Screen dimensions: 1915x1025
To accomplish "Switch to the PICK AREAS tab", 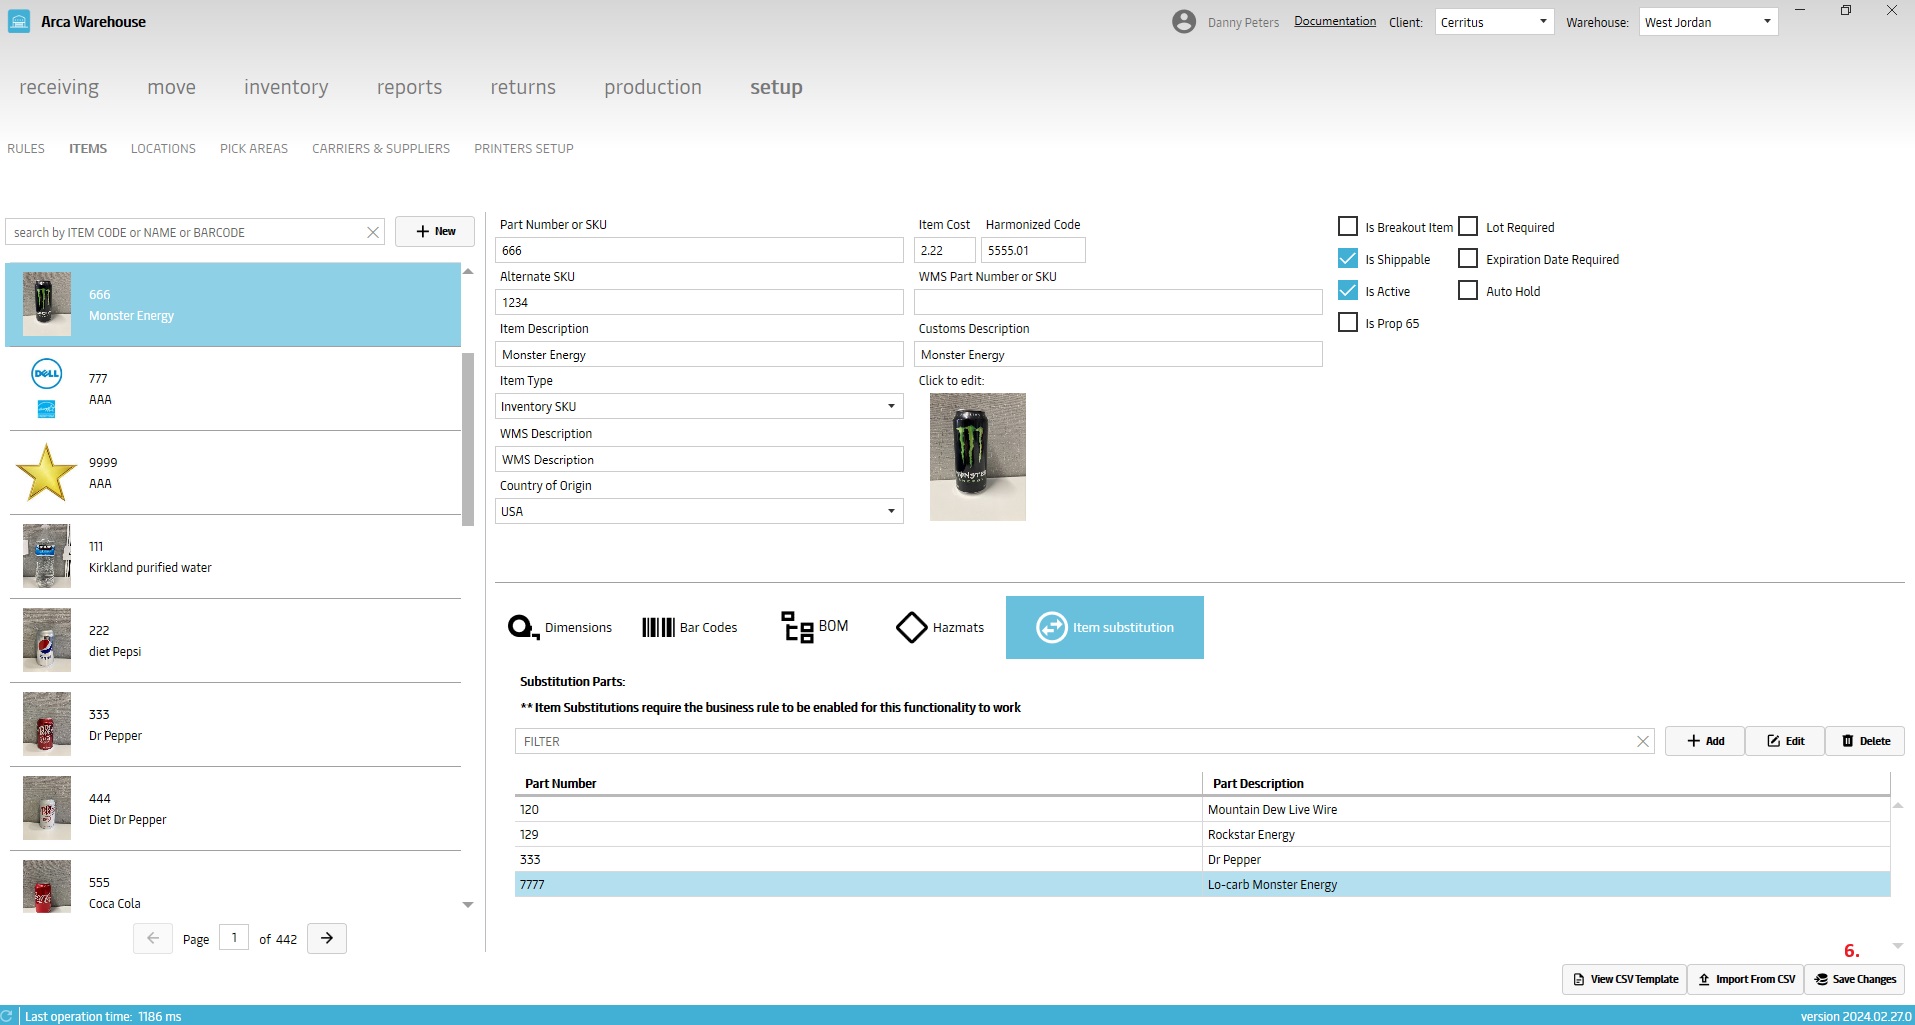I will [x=254, y=148].
